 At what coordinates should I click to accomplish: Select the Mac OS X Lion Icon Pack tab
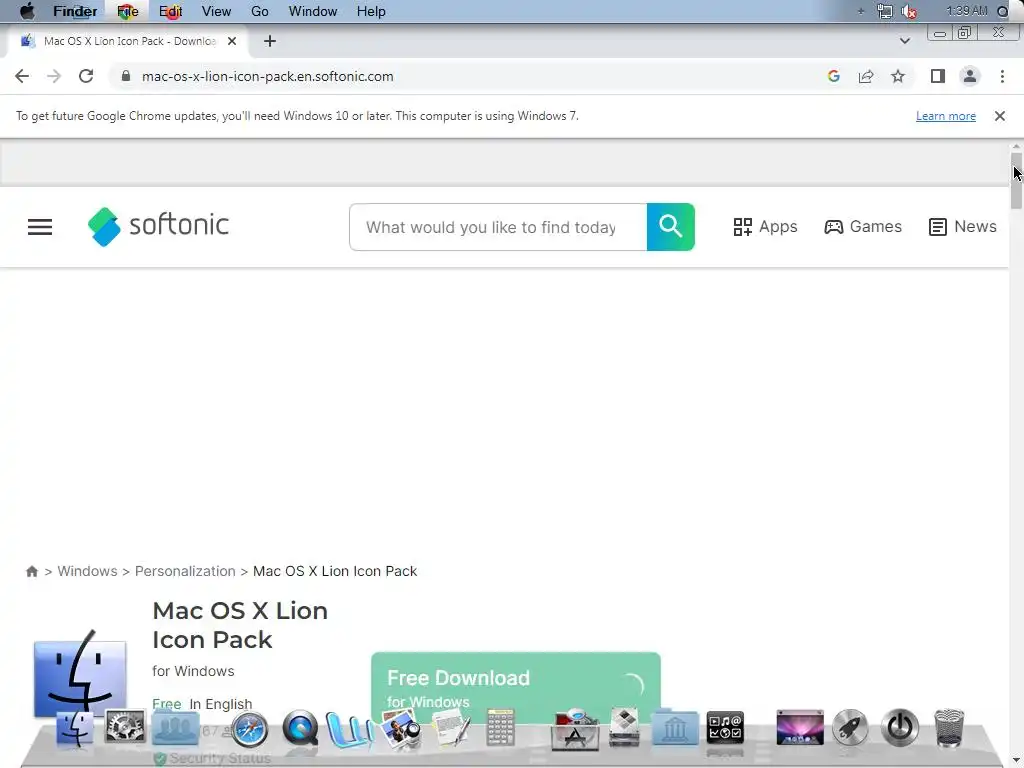click(x=129, y=41)
